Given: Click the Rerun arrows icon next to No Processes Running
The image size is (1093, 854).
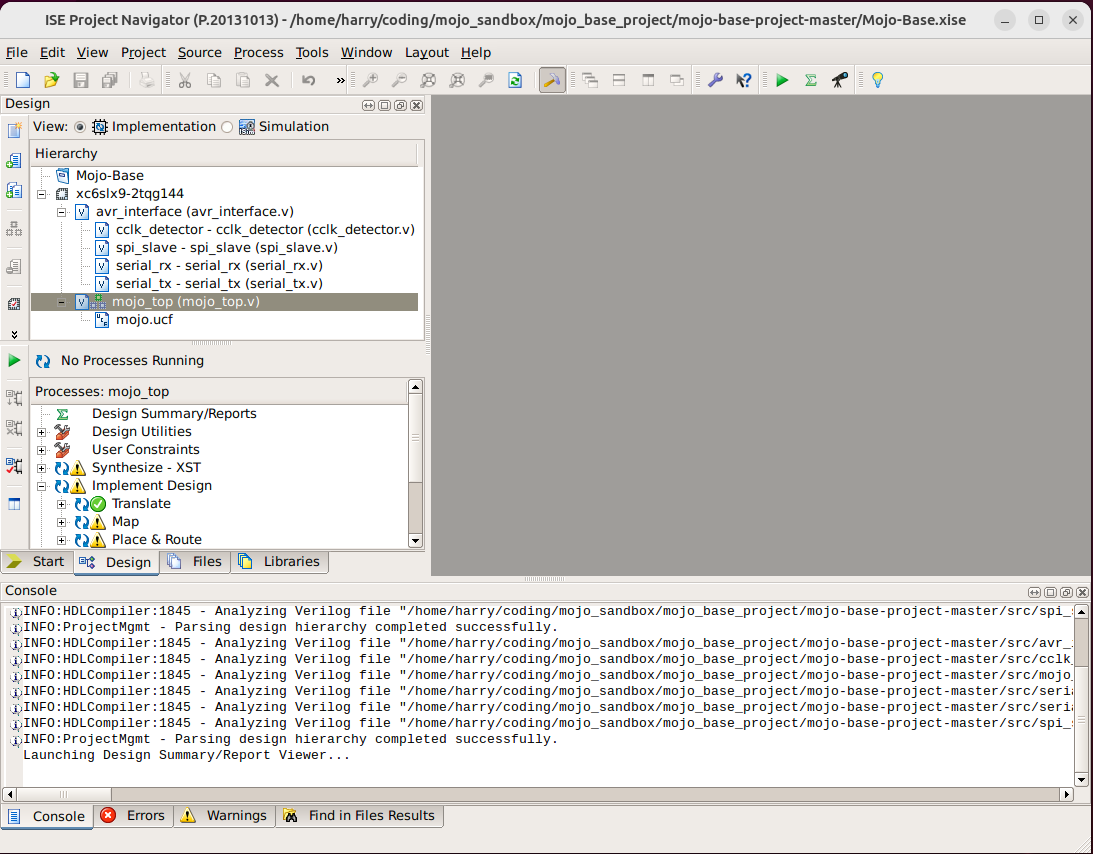Looking at the screenshot, I should pyautogui.click(x=43, y=361).
